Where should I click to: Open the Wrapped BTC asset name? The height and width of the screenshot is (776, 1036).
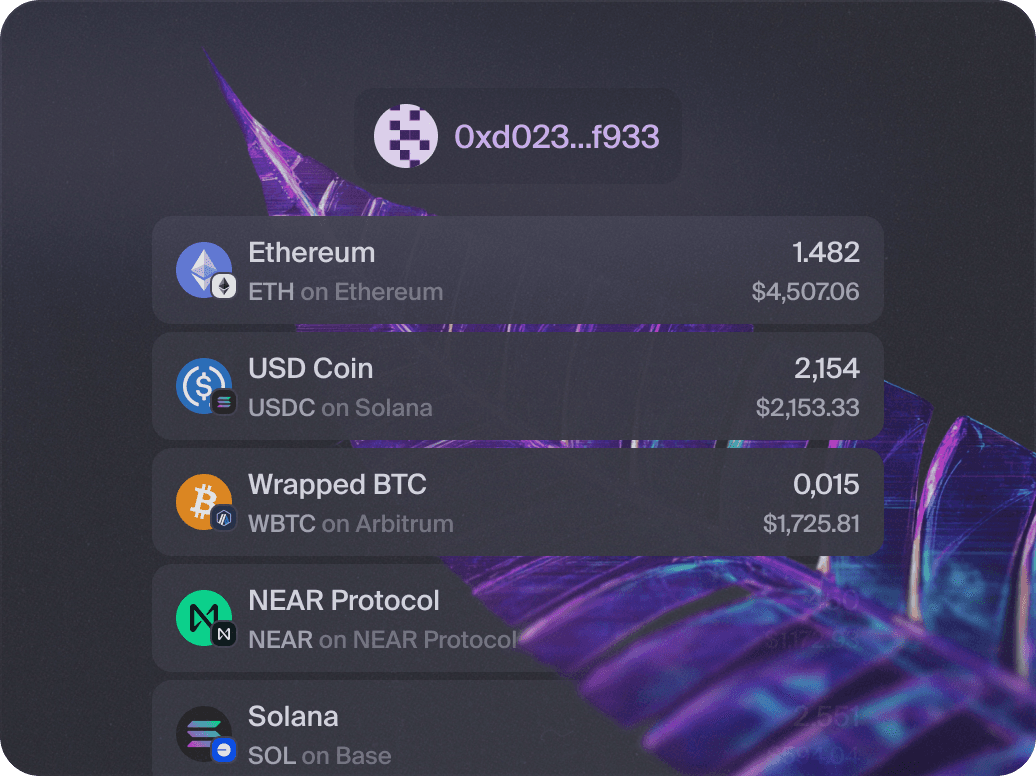click(337, 485)
